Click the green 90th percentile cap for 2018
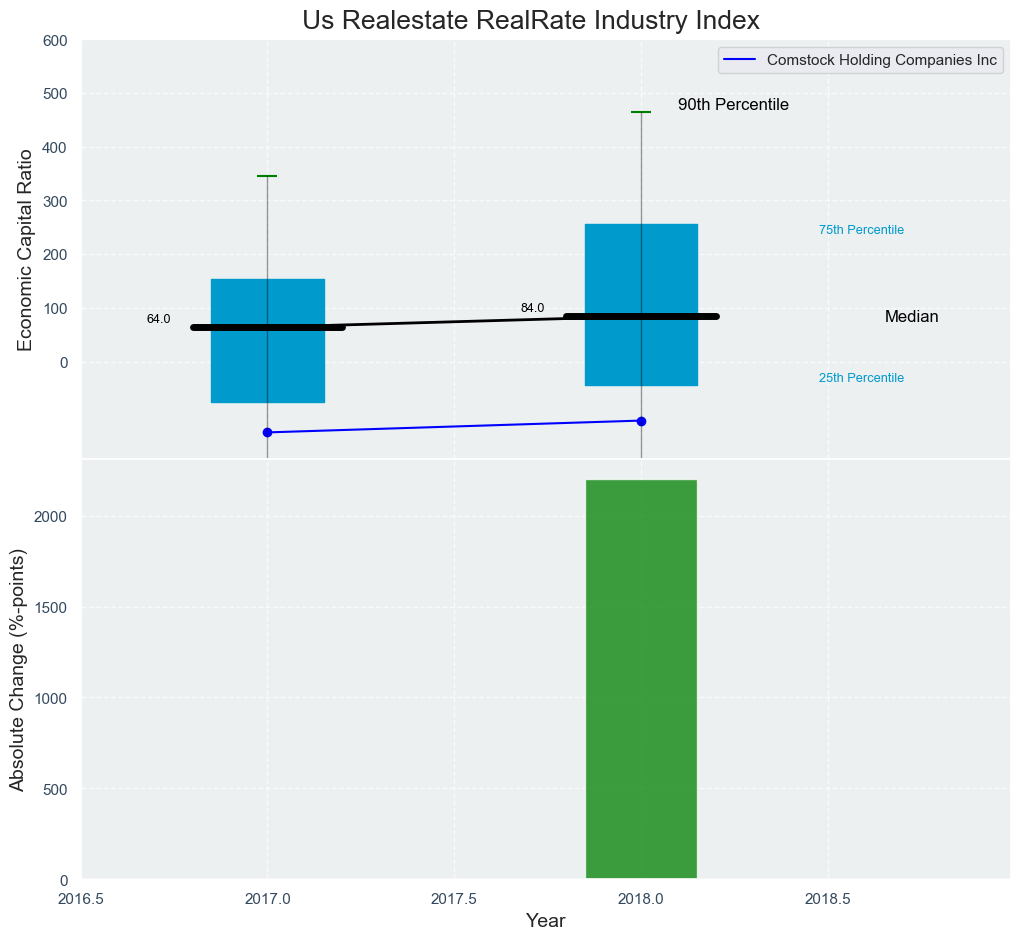Image resolution: width=1020 pixels, height=940 pixels. point(641,112)
